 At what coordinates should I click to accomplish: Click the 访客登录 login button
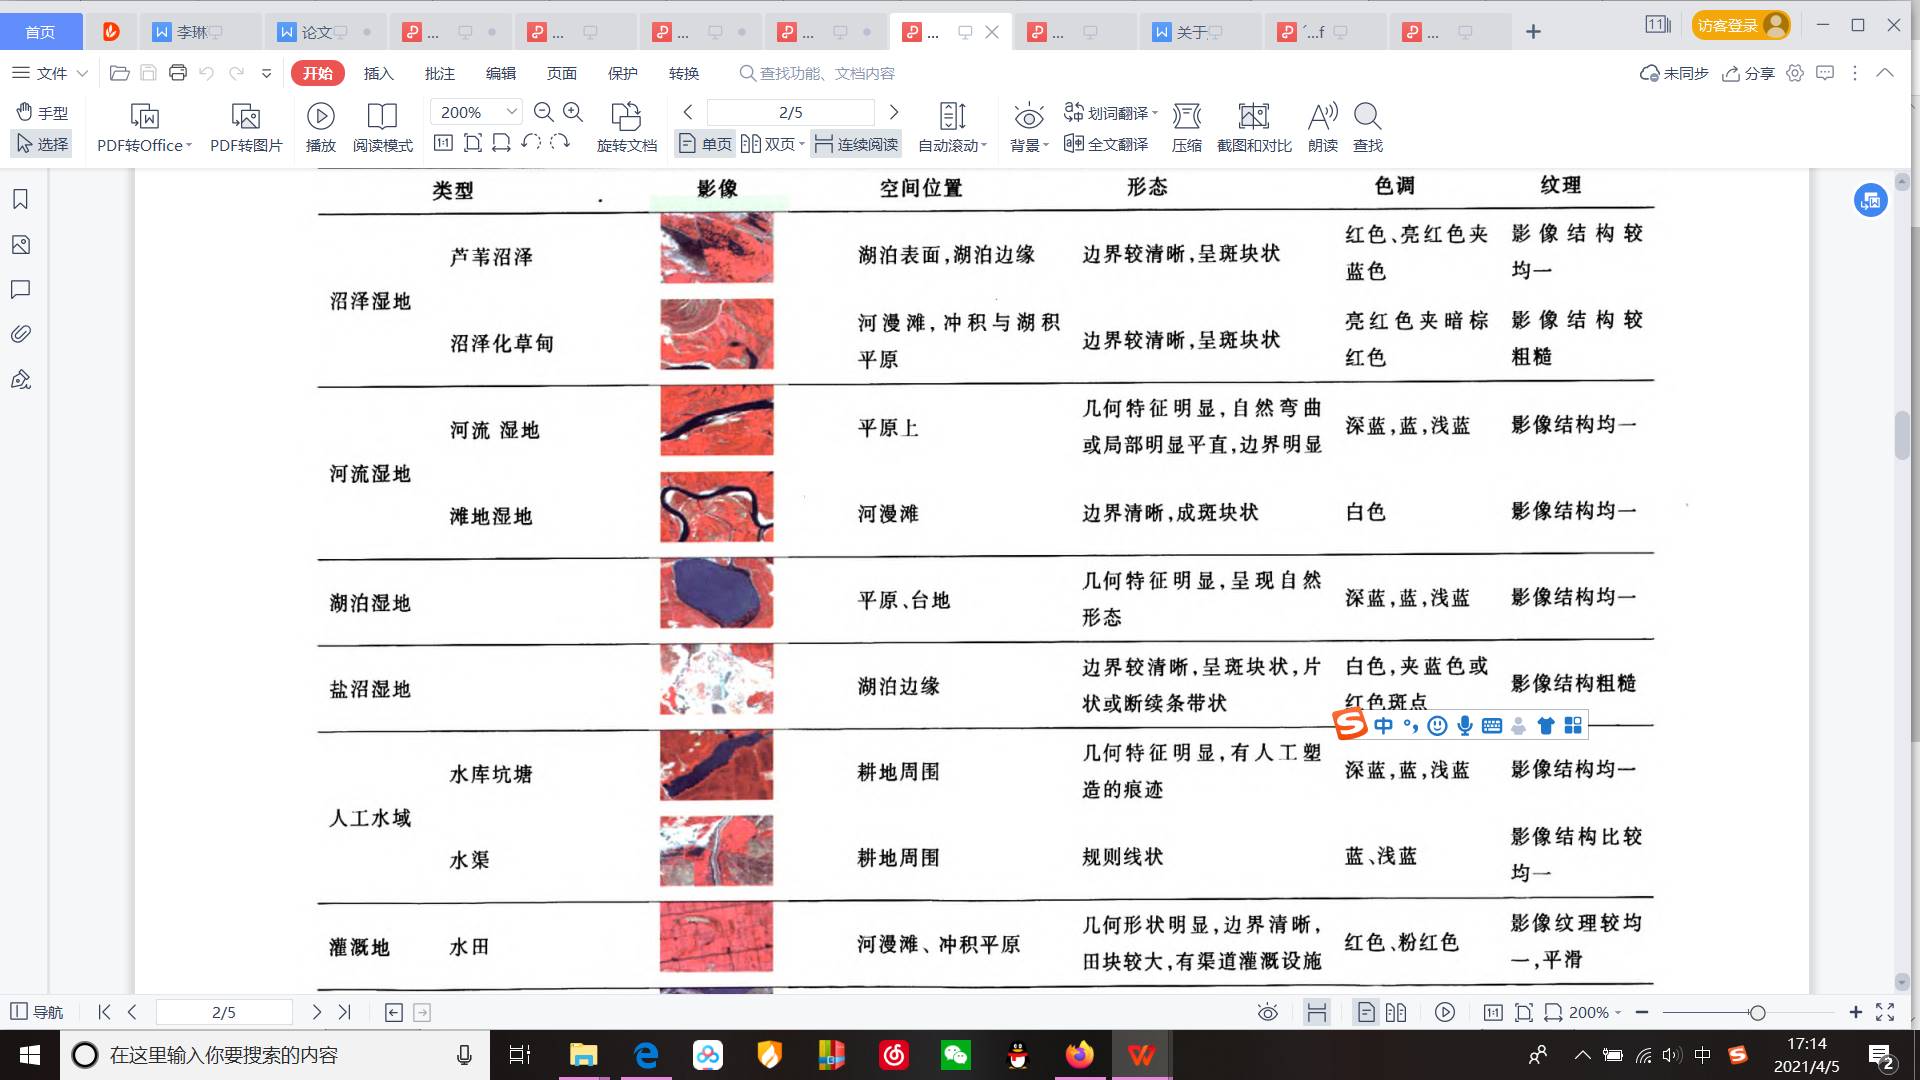click(x=1739, y=26)
